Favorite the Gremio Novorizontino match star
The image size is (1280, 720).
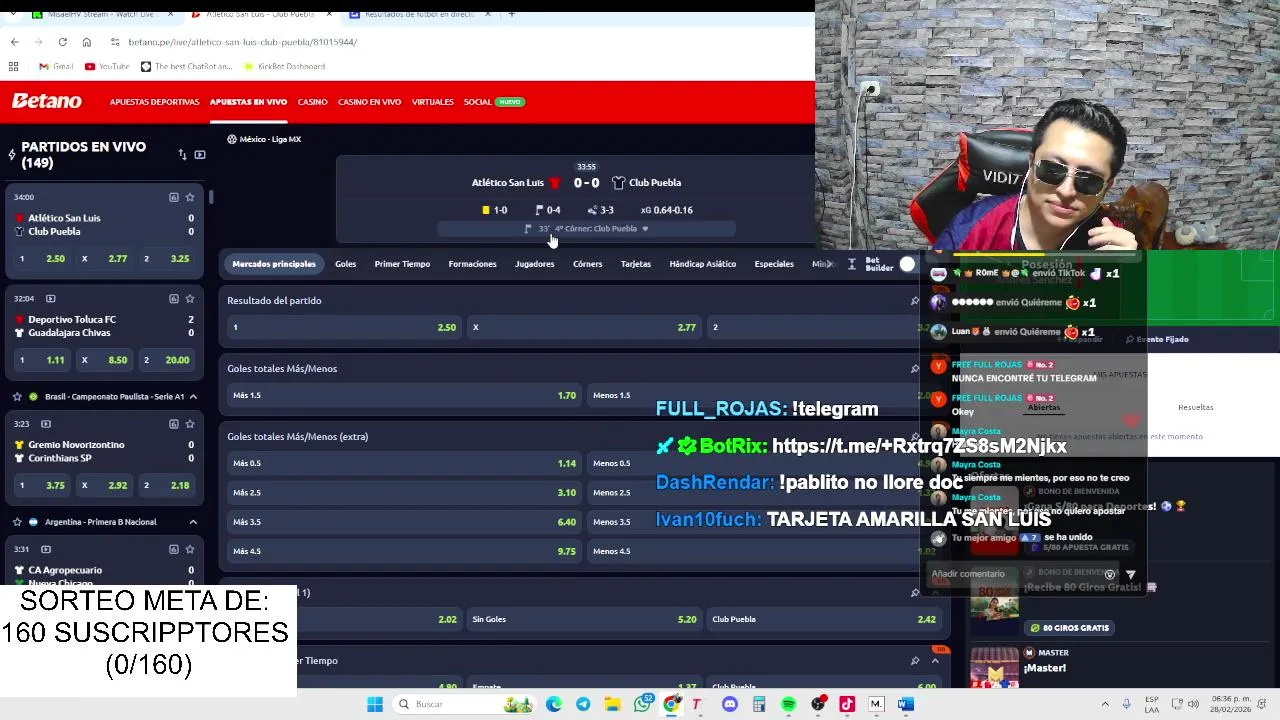[x=190, y=424]
